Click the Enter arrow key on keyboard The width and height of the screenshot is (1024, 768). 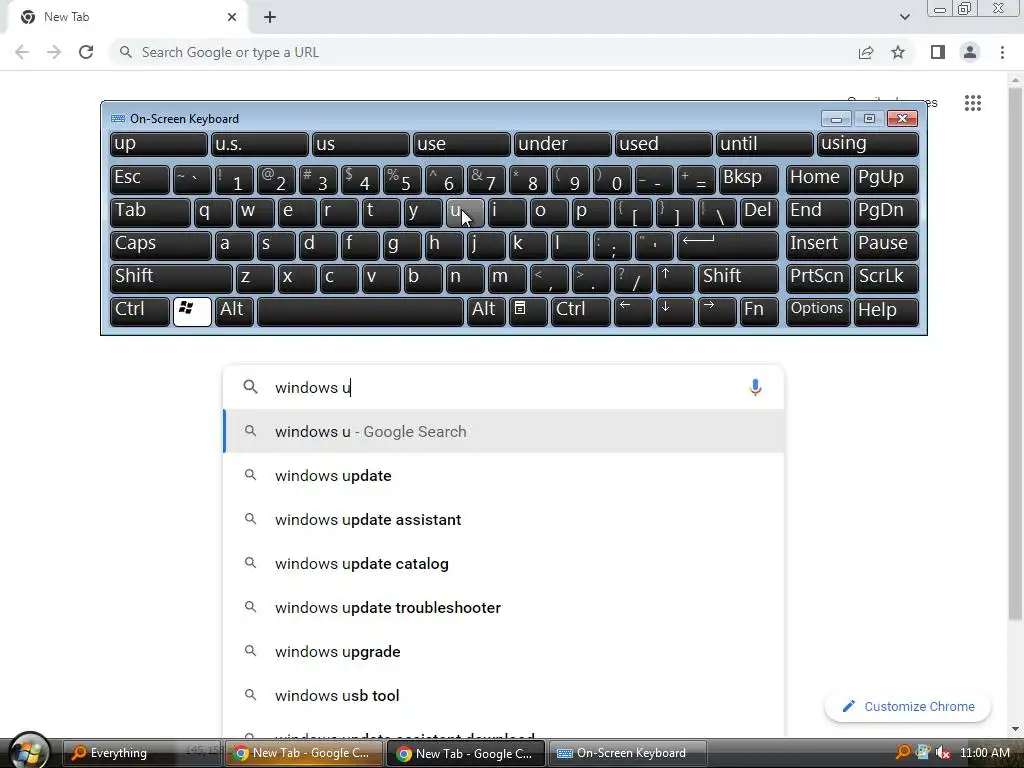tap(728, 246)
